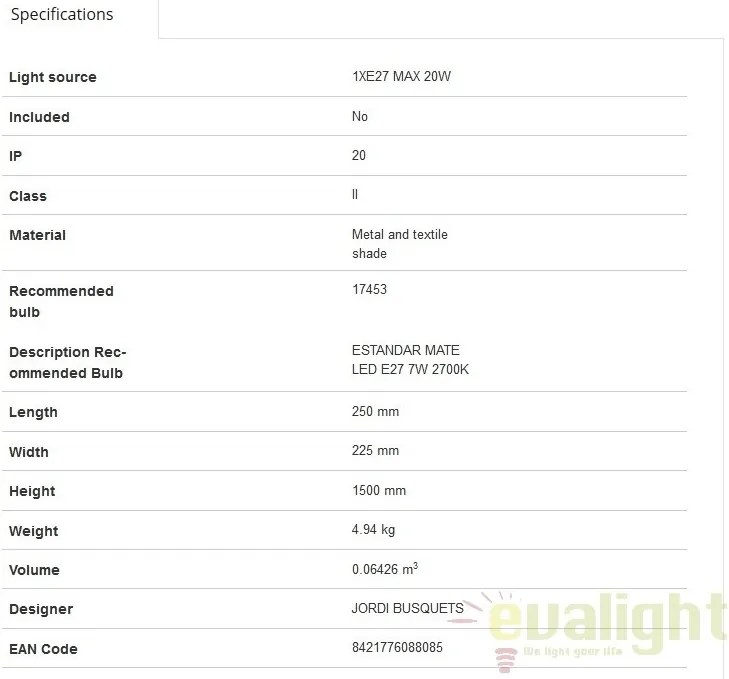Click the EAN Code number 8421776088085

[x=397, y=647]
